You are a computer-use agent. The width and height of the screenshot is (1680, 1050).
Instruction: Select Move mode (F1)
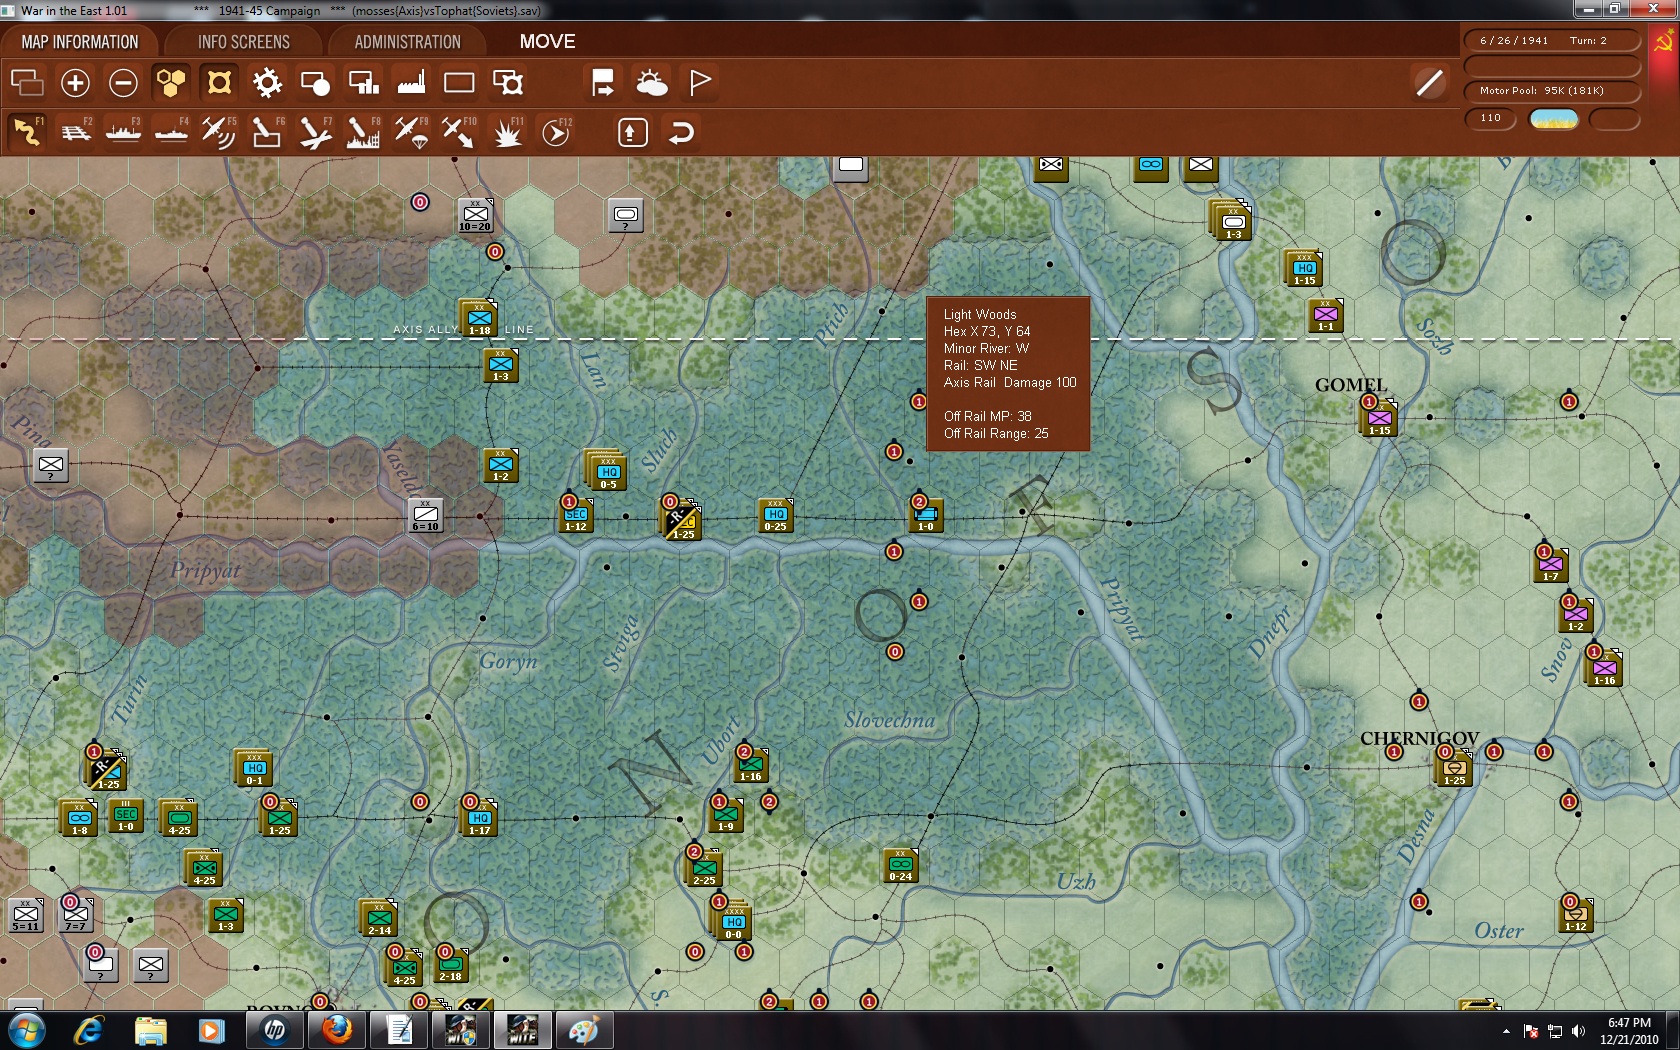tap(27, 132)
